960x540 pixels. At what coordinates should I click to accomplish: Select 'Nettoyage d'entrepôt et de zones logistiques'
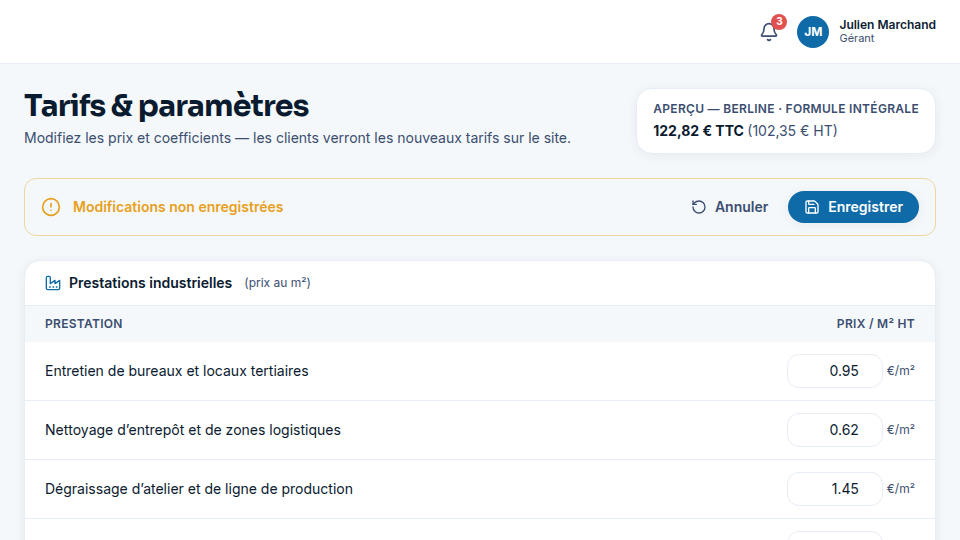480,430
